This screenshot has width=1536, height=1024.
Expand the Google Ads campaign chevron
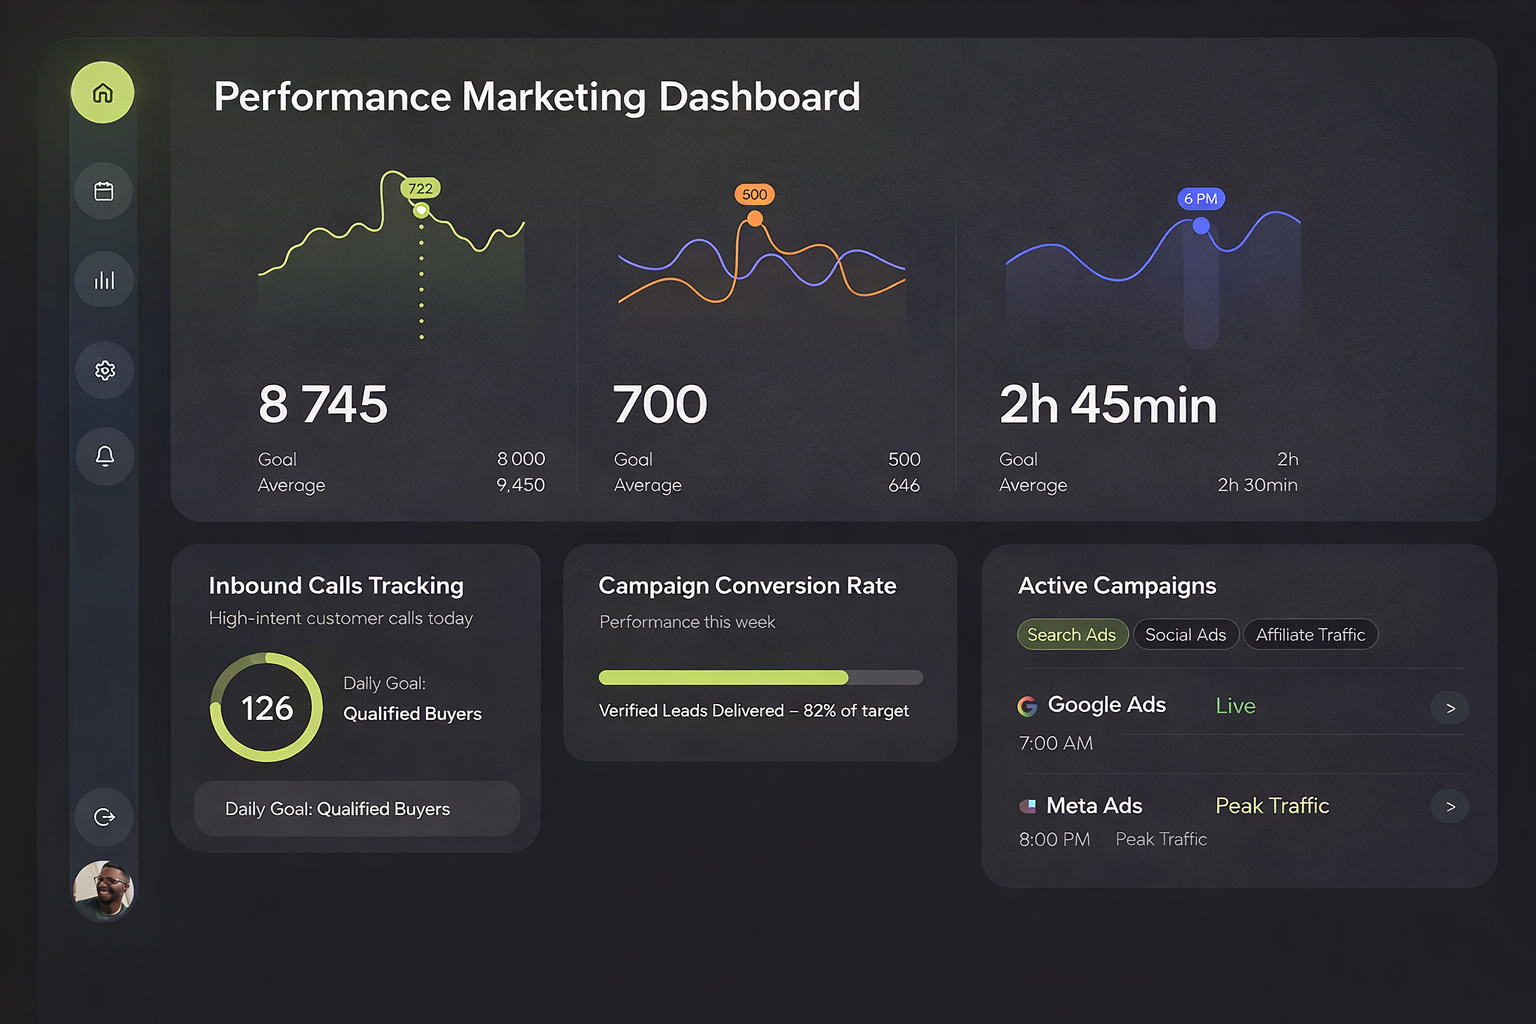click(1450, 708)
